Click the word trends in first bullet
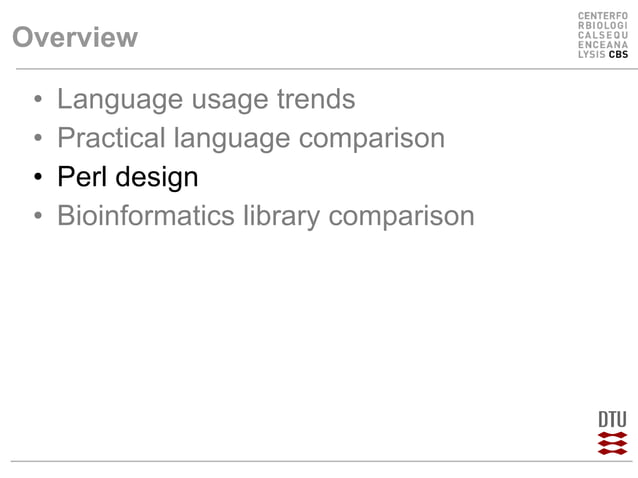Screen dimensions: 638x478 [316, 99]
